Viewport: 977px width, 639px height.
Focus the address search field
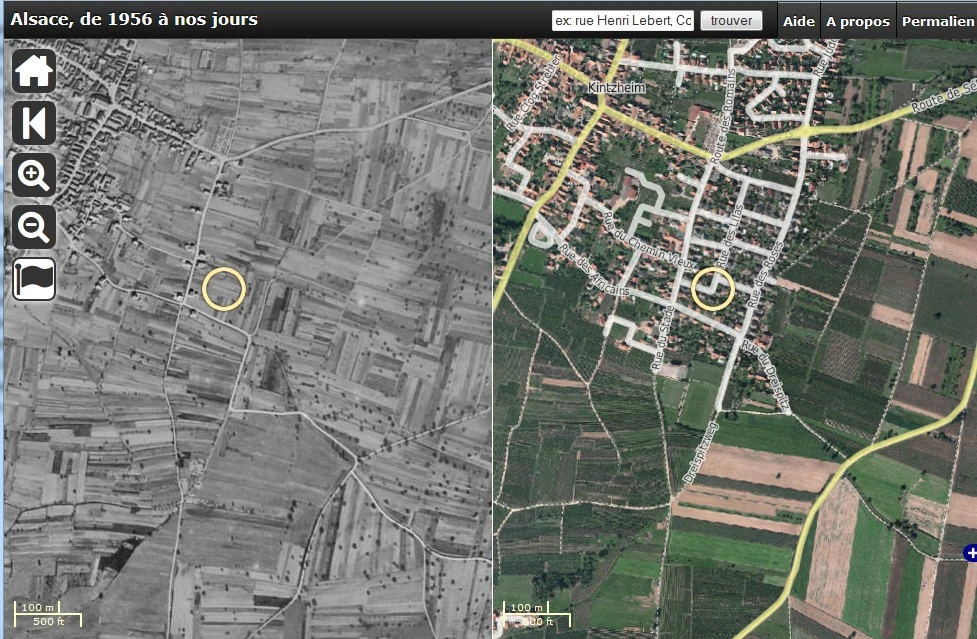622,21
